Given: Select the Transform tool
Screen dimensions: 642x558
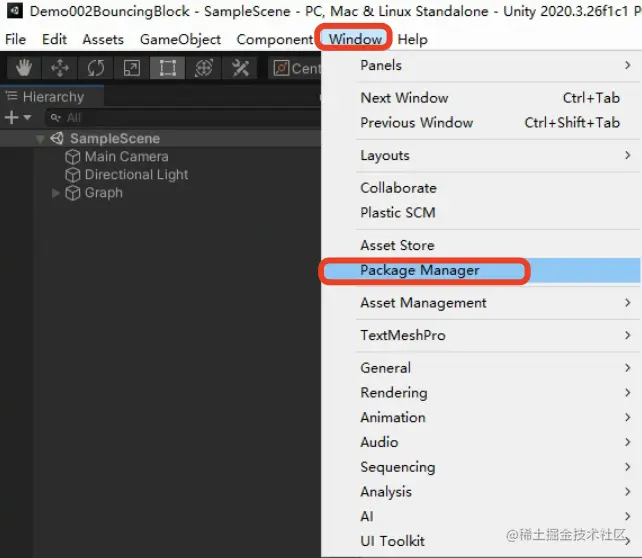Looking at the screenshot, I should 203,68.
